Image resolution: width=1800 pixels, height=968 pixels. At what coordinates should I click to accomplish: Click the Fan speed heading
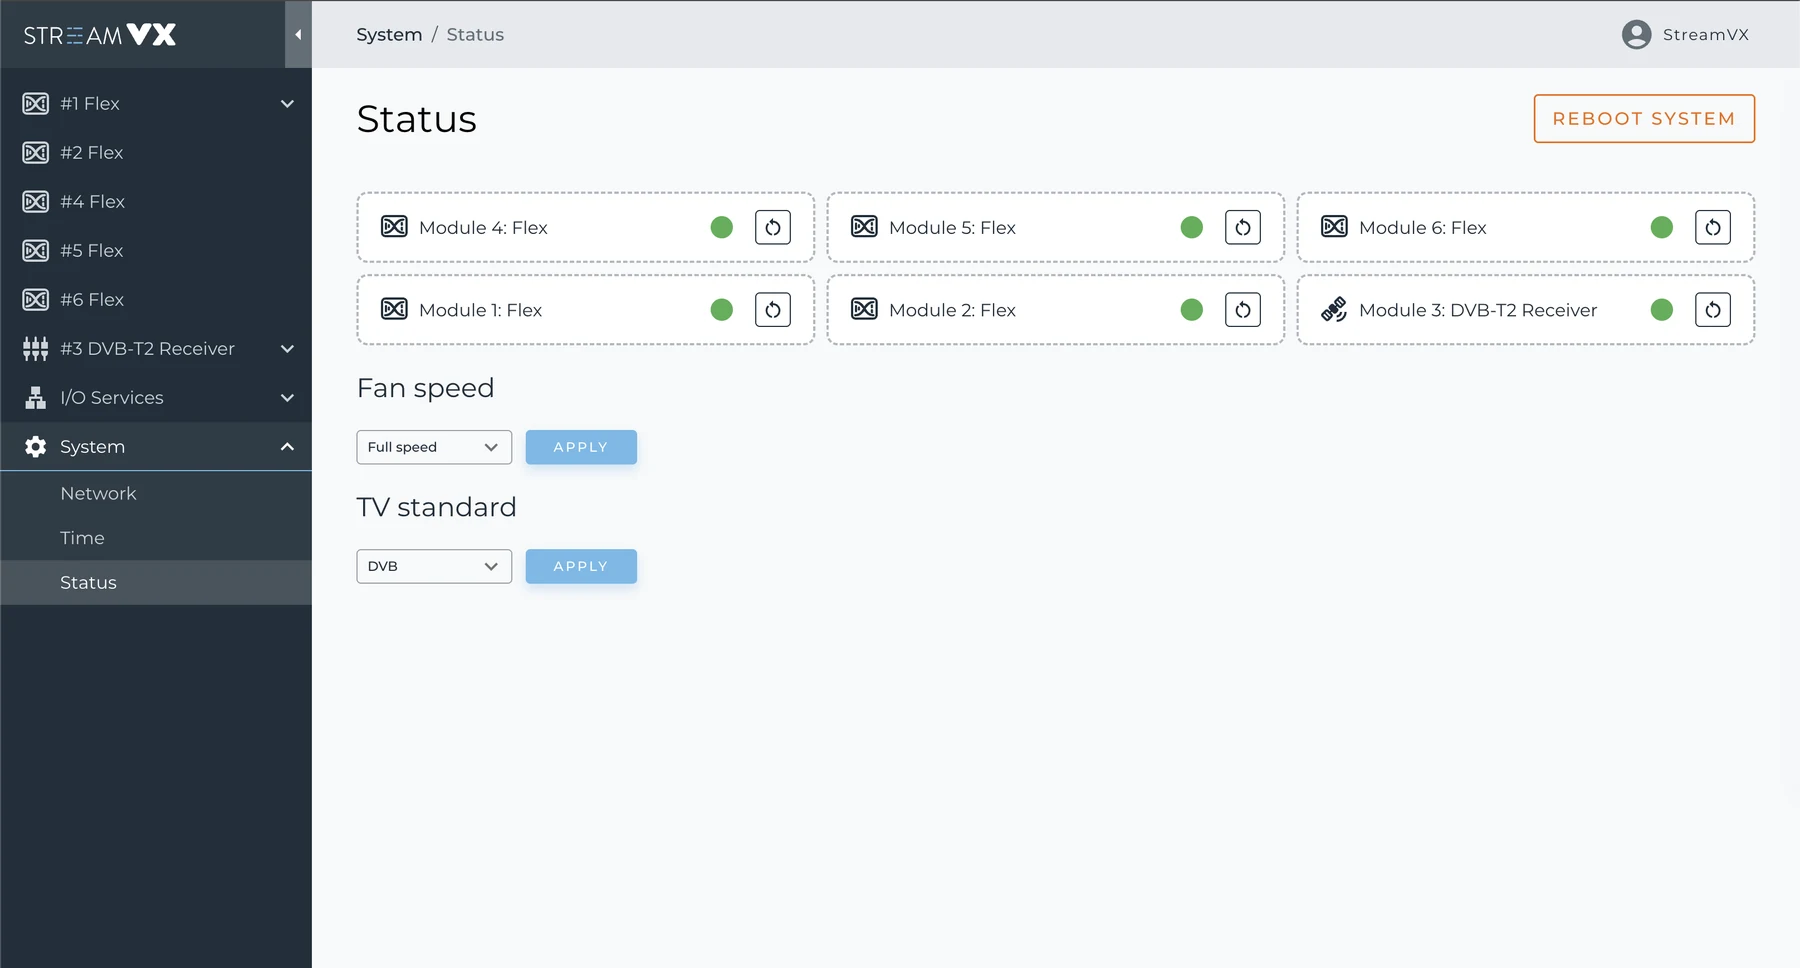click(x=425, y=388)
